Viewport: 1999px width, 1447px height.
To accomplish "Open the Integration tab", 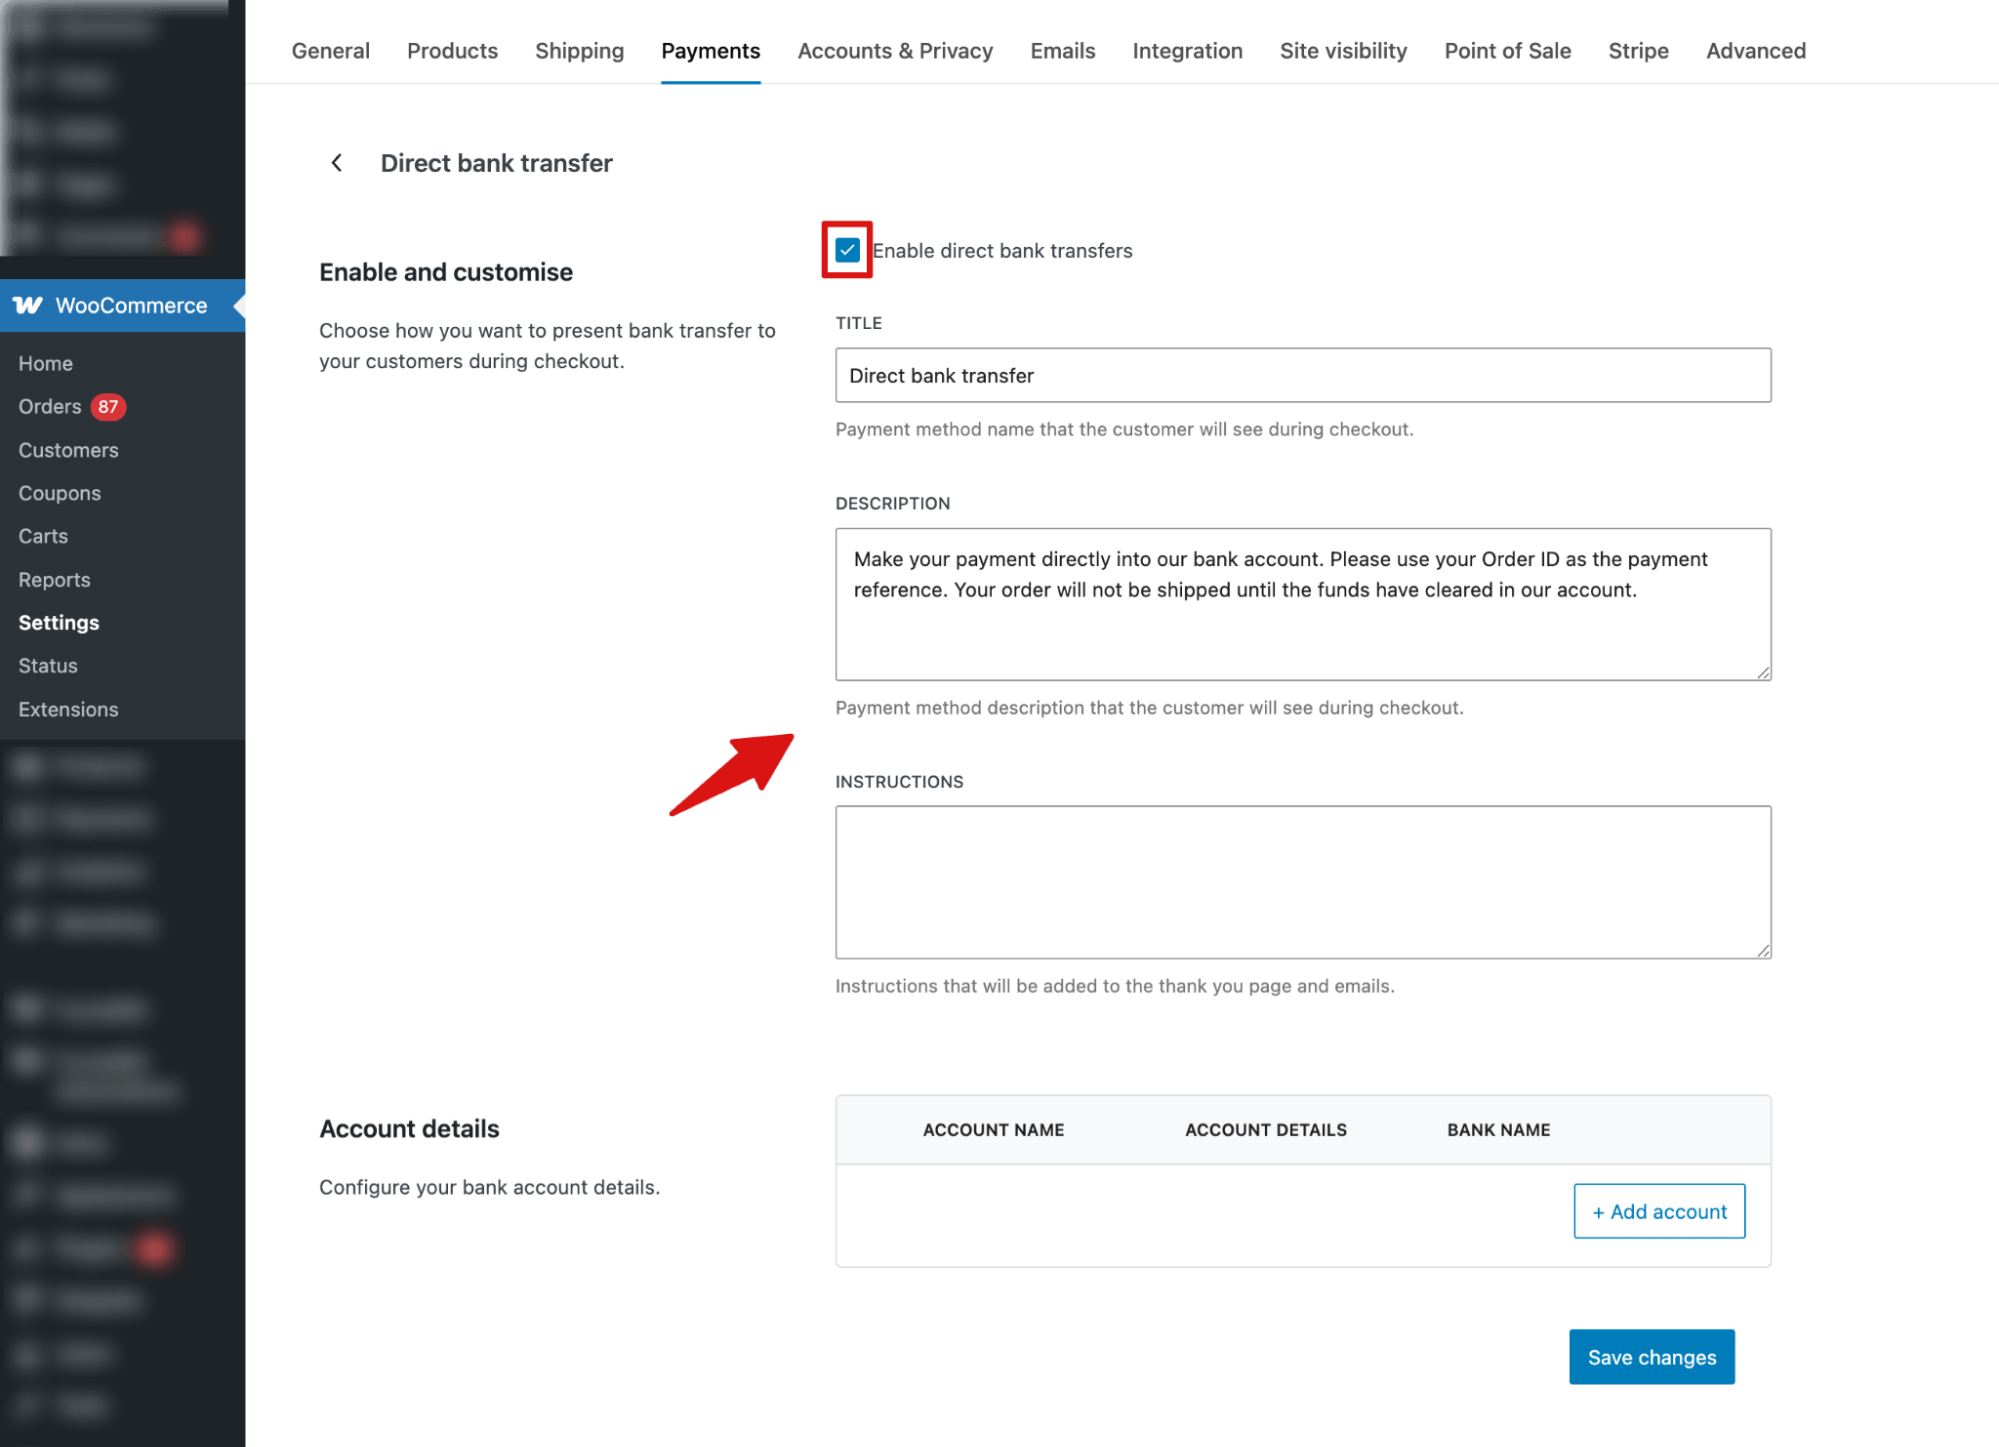I will (1187, 50).
